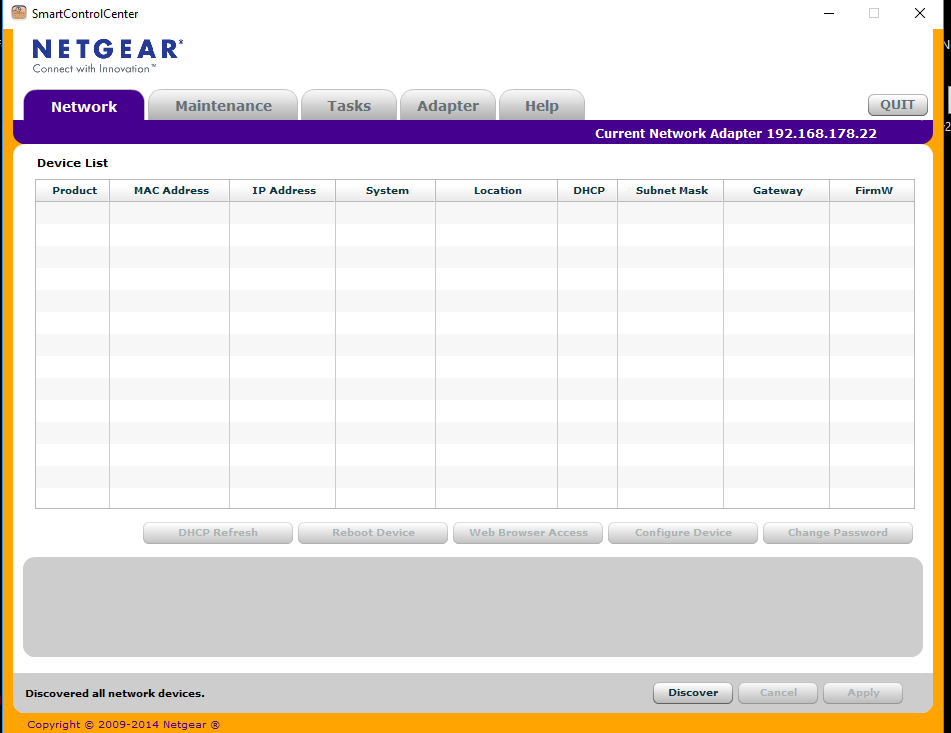This screenshot has height=733, width=951.
Task: Sort by the MAC Address column header
Action: pos(170,190)
